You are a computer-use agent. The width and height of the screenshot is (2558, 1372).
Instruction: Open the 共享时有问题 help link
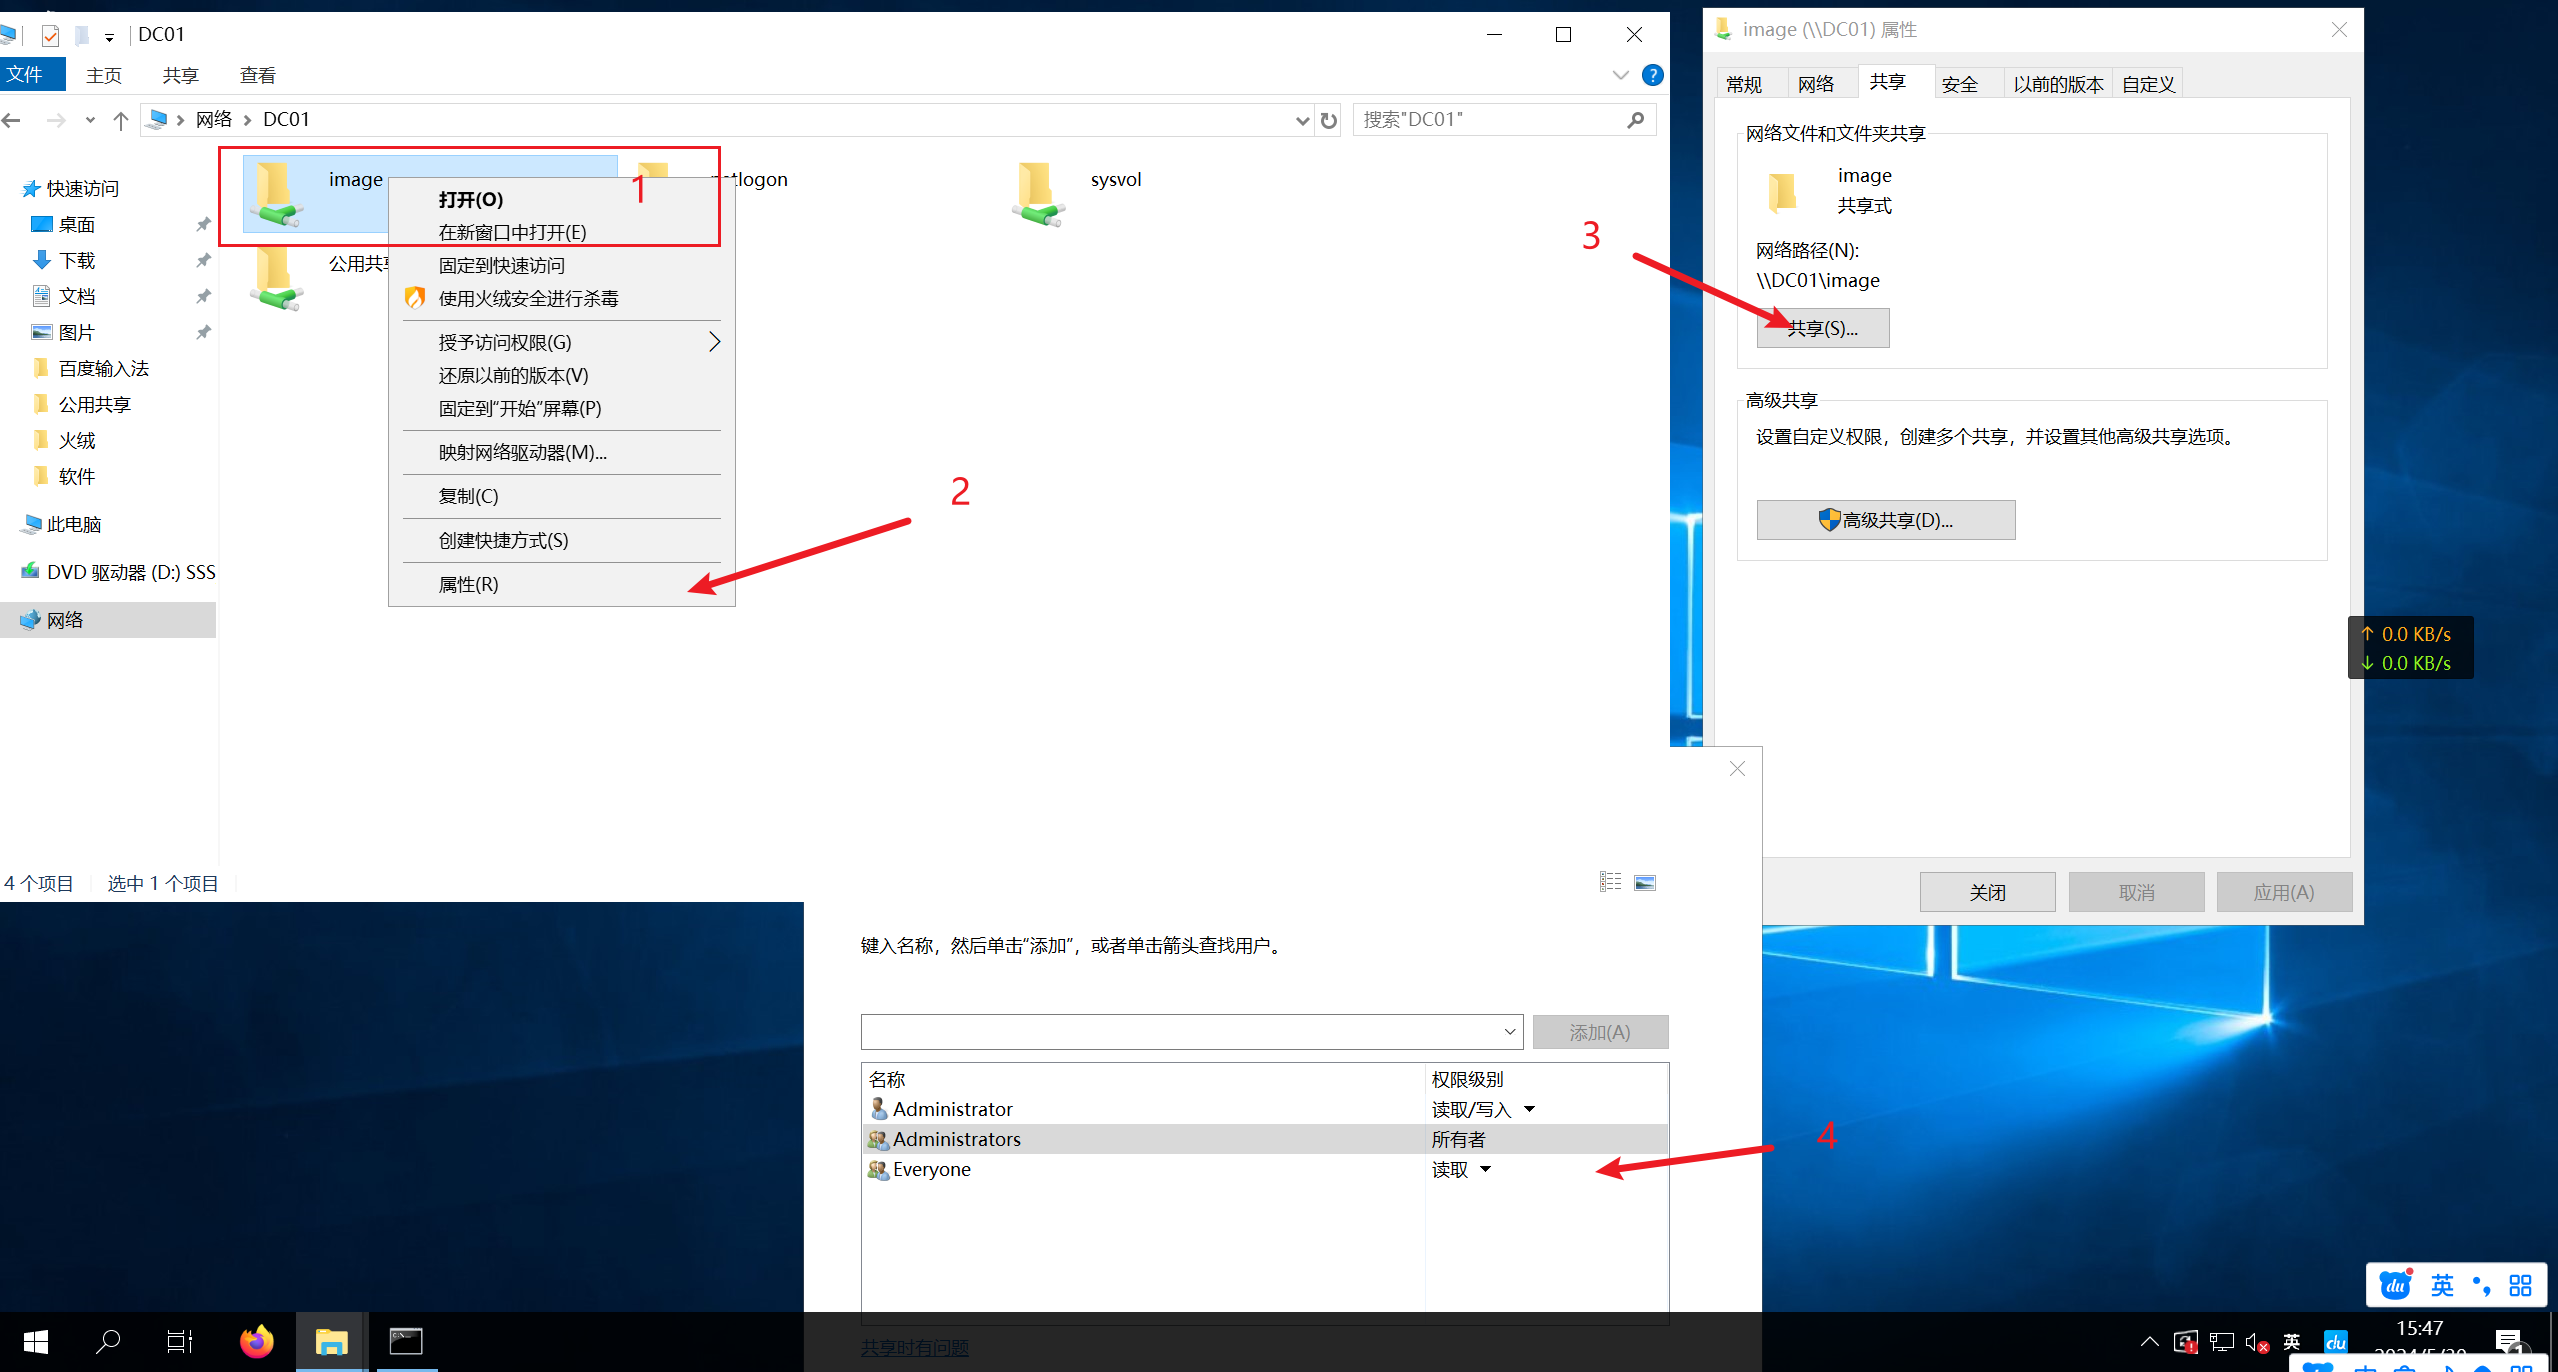click(x=914, y=1347)
